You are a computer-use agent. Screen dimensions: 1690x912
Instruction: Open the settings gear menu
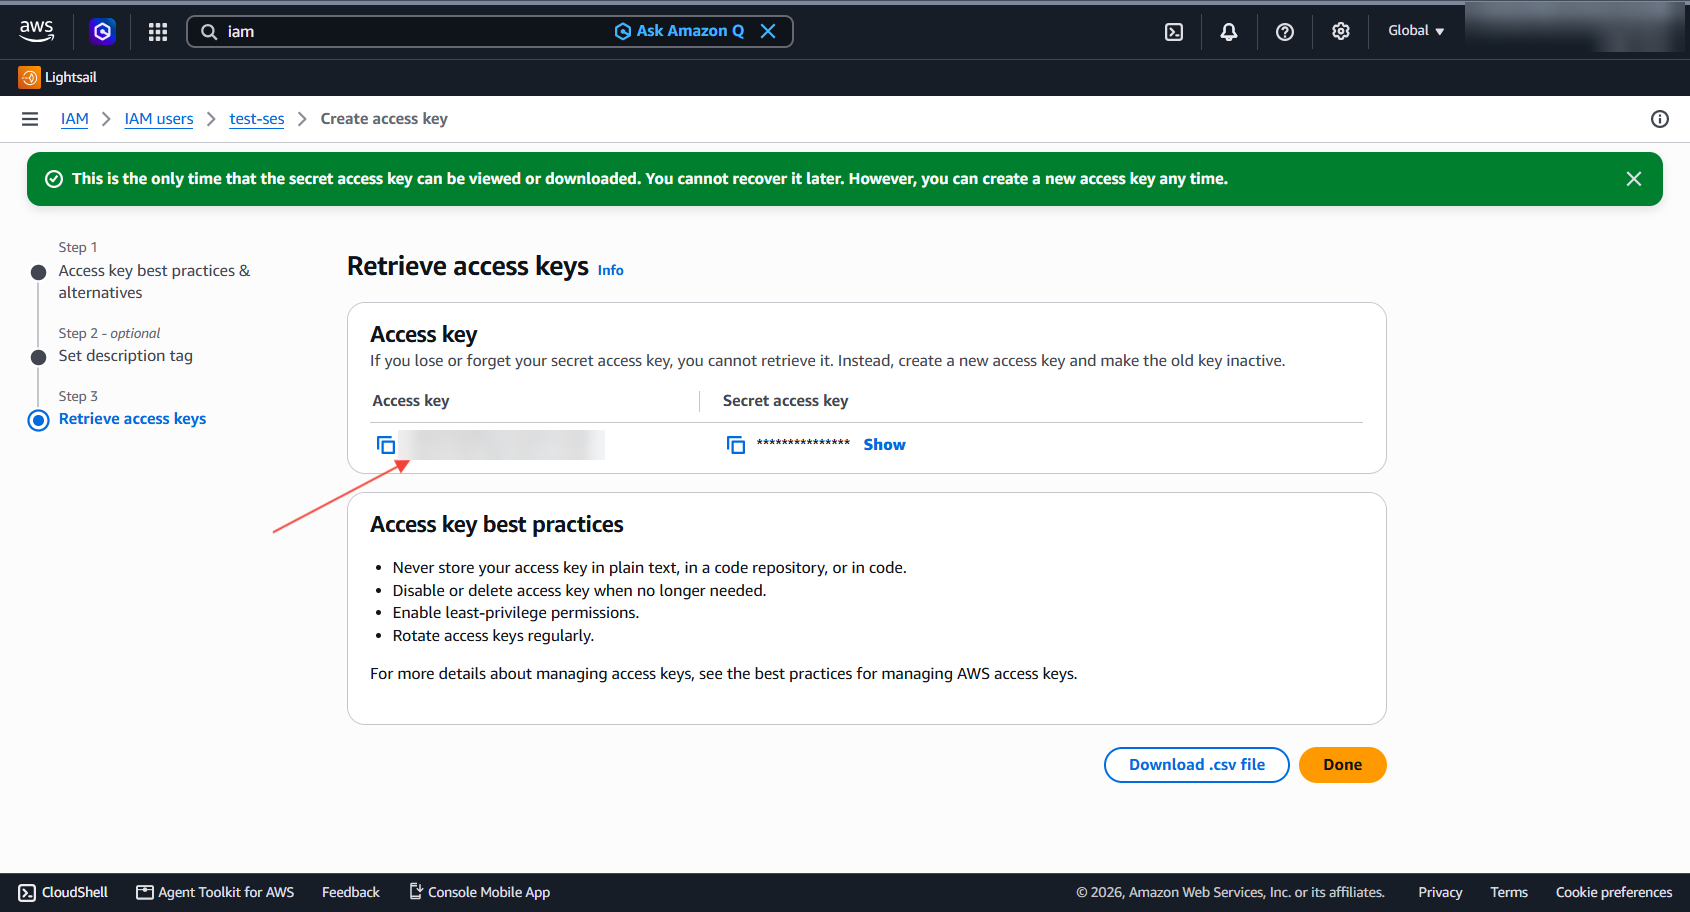coord(1341,32)
